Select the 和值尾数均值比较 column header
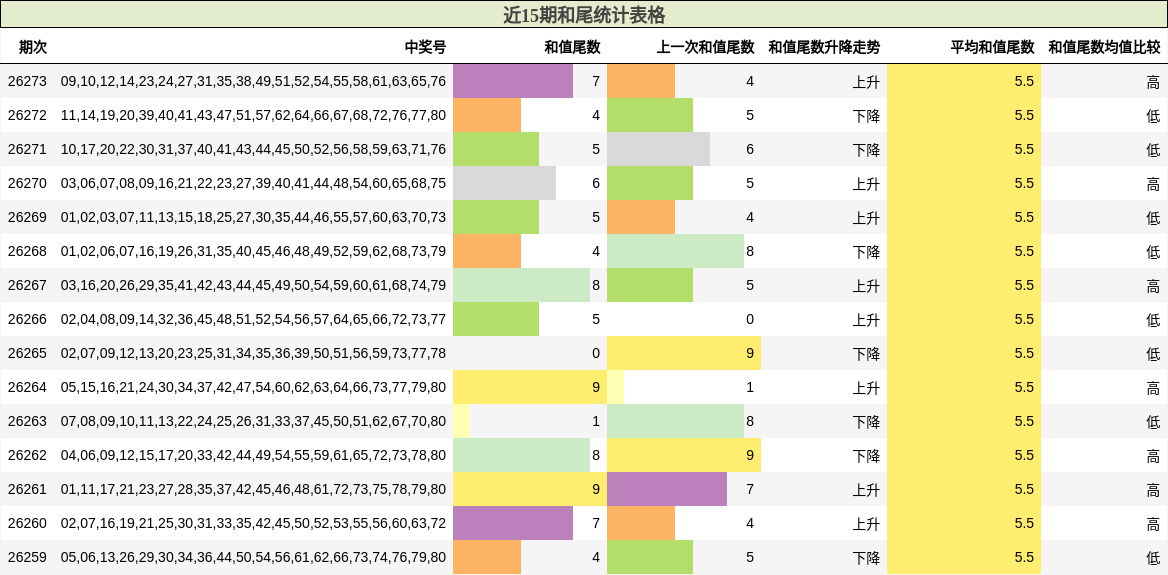 click(x=1104, y=48)
